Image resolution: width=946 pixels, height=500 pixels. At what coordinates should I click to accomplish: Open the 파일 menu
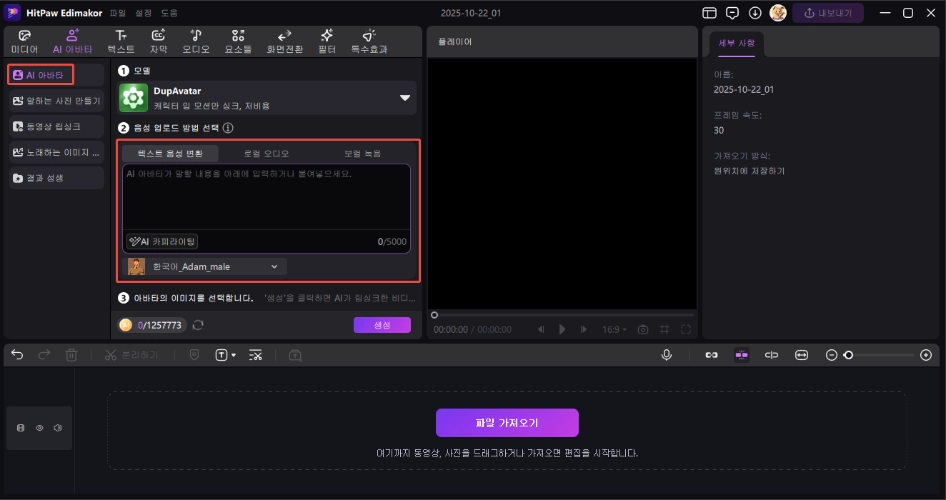pos(118,13)
